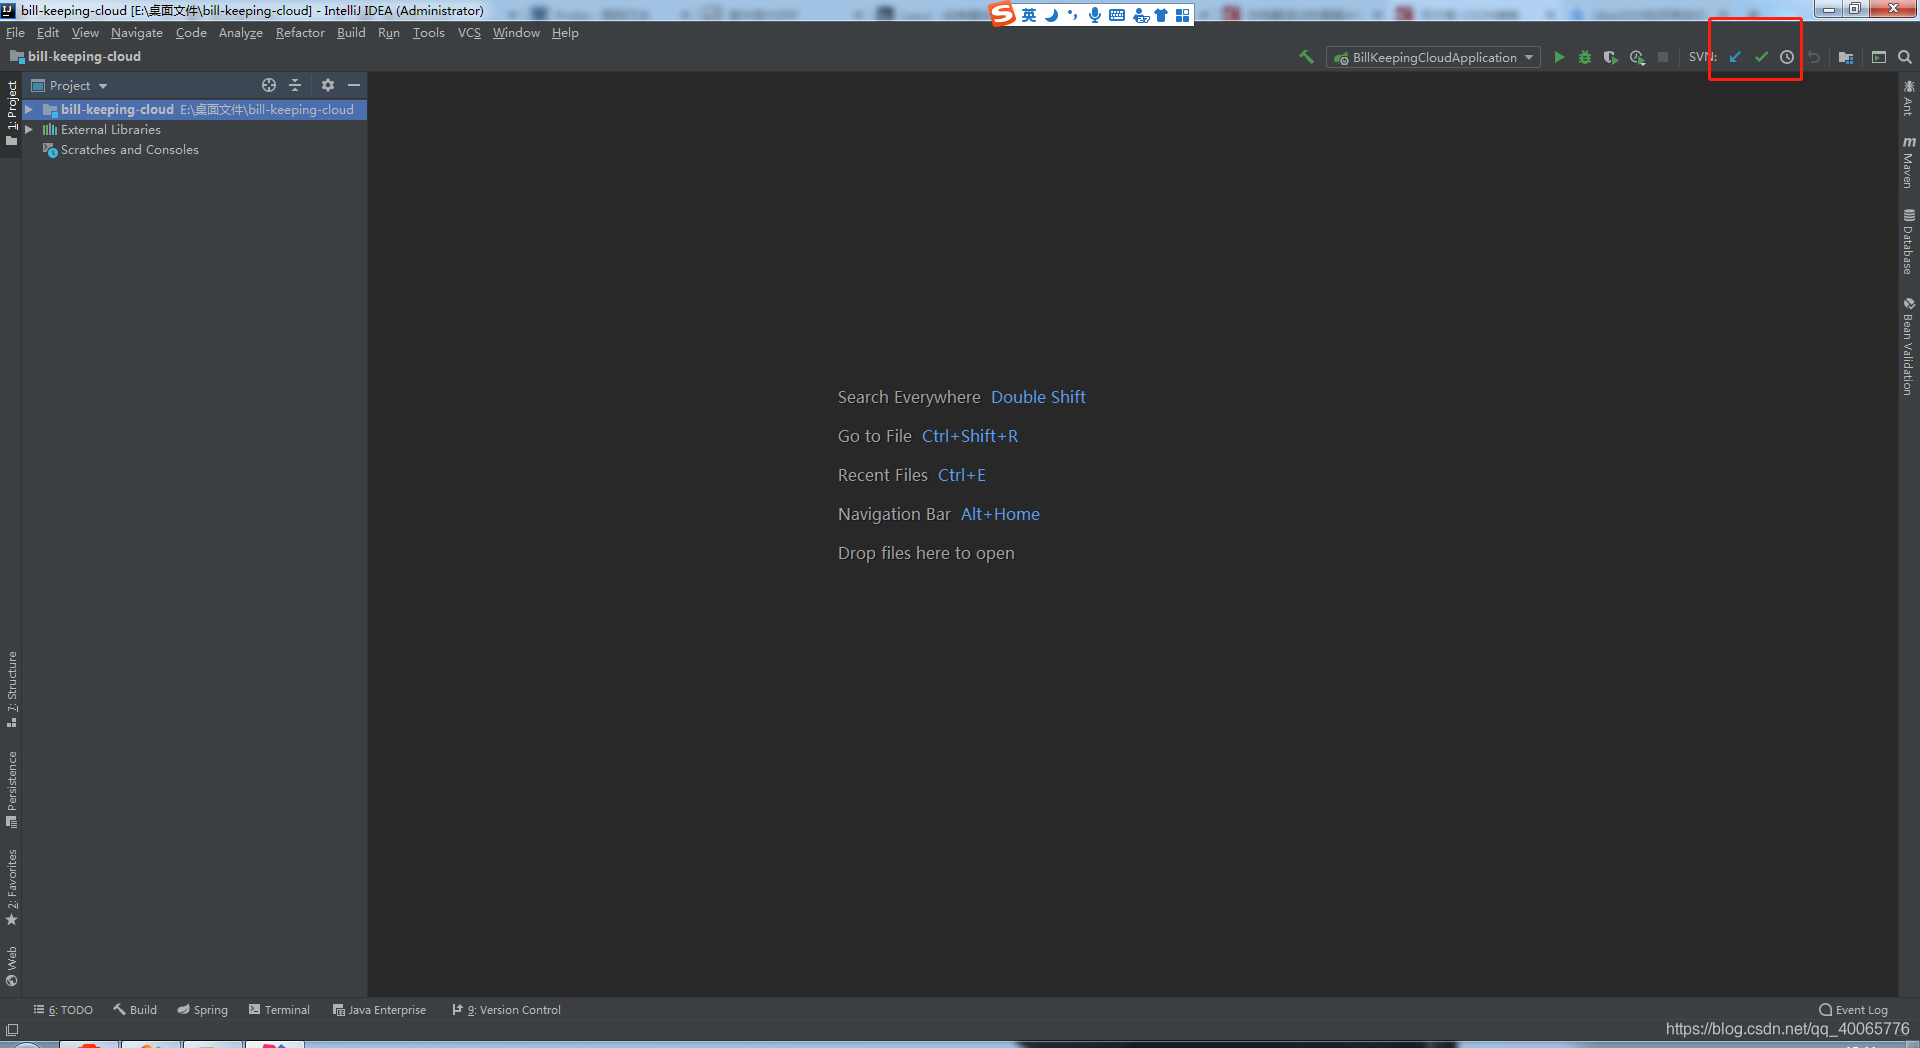Click the Run with Profiler icon
1920x1048 pixels.
(1637, 57)
